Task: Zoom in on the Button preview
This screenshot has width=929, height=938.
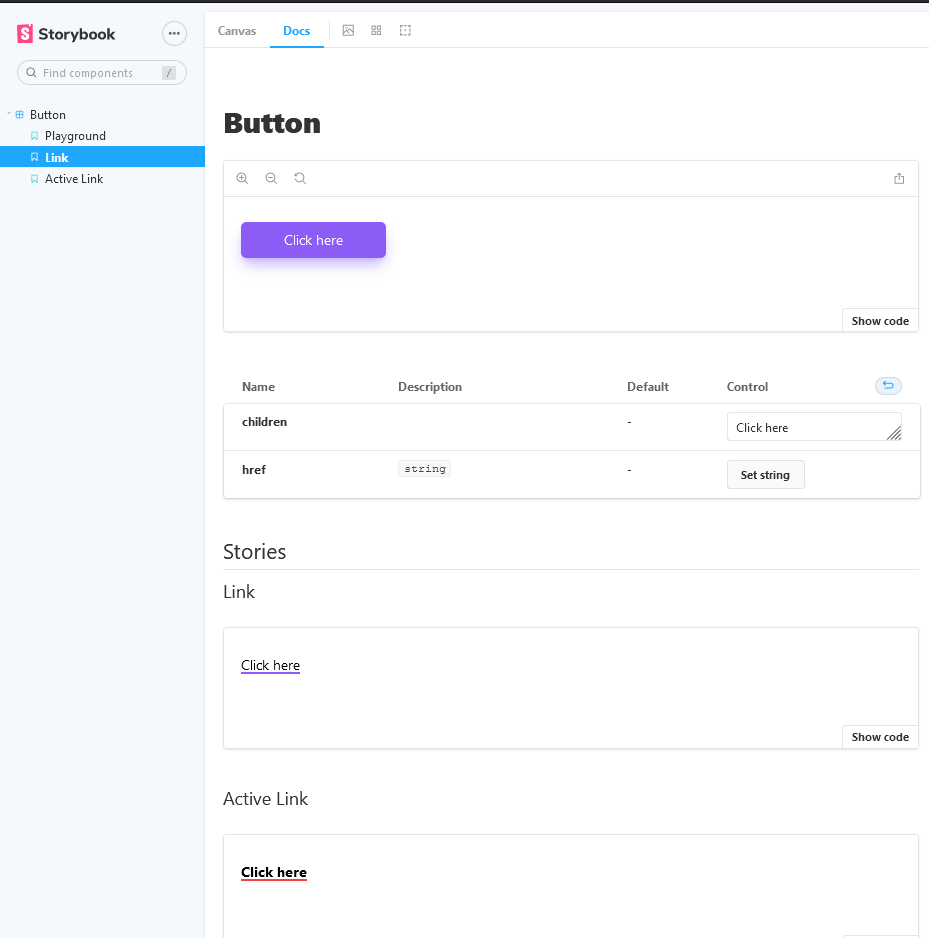Action: 242,178
